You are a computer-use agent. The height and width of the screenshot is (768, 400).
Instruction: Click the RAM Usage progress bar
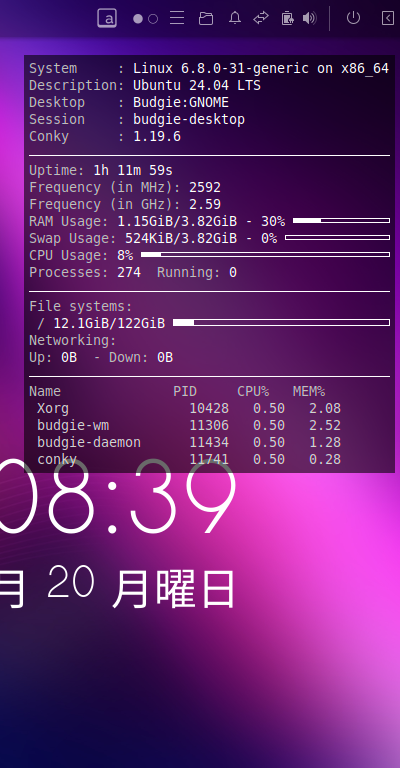pyautogui.click(x=341, y=221)
